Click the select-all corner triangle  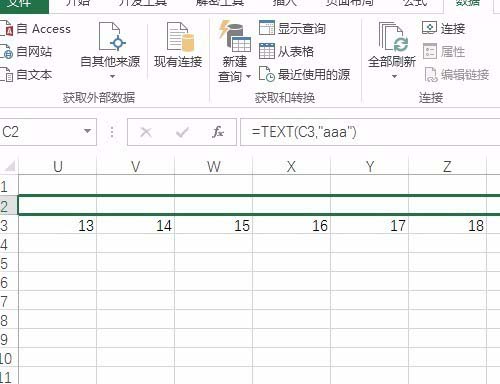click(x=10, y=166)
